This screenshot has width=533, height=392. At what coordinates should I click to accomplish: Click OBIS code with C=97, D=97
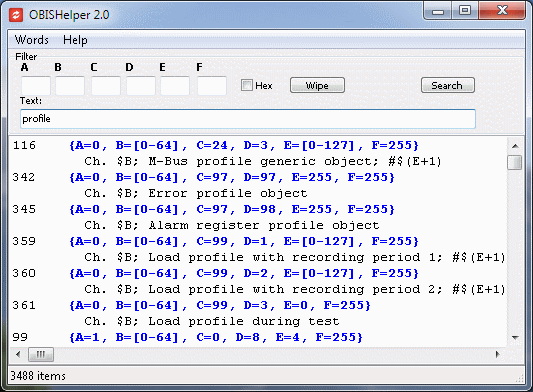[232, 177]
